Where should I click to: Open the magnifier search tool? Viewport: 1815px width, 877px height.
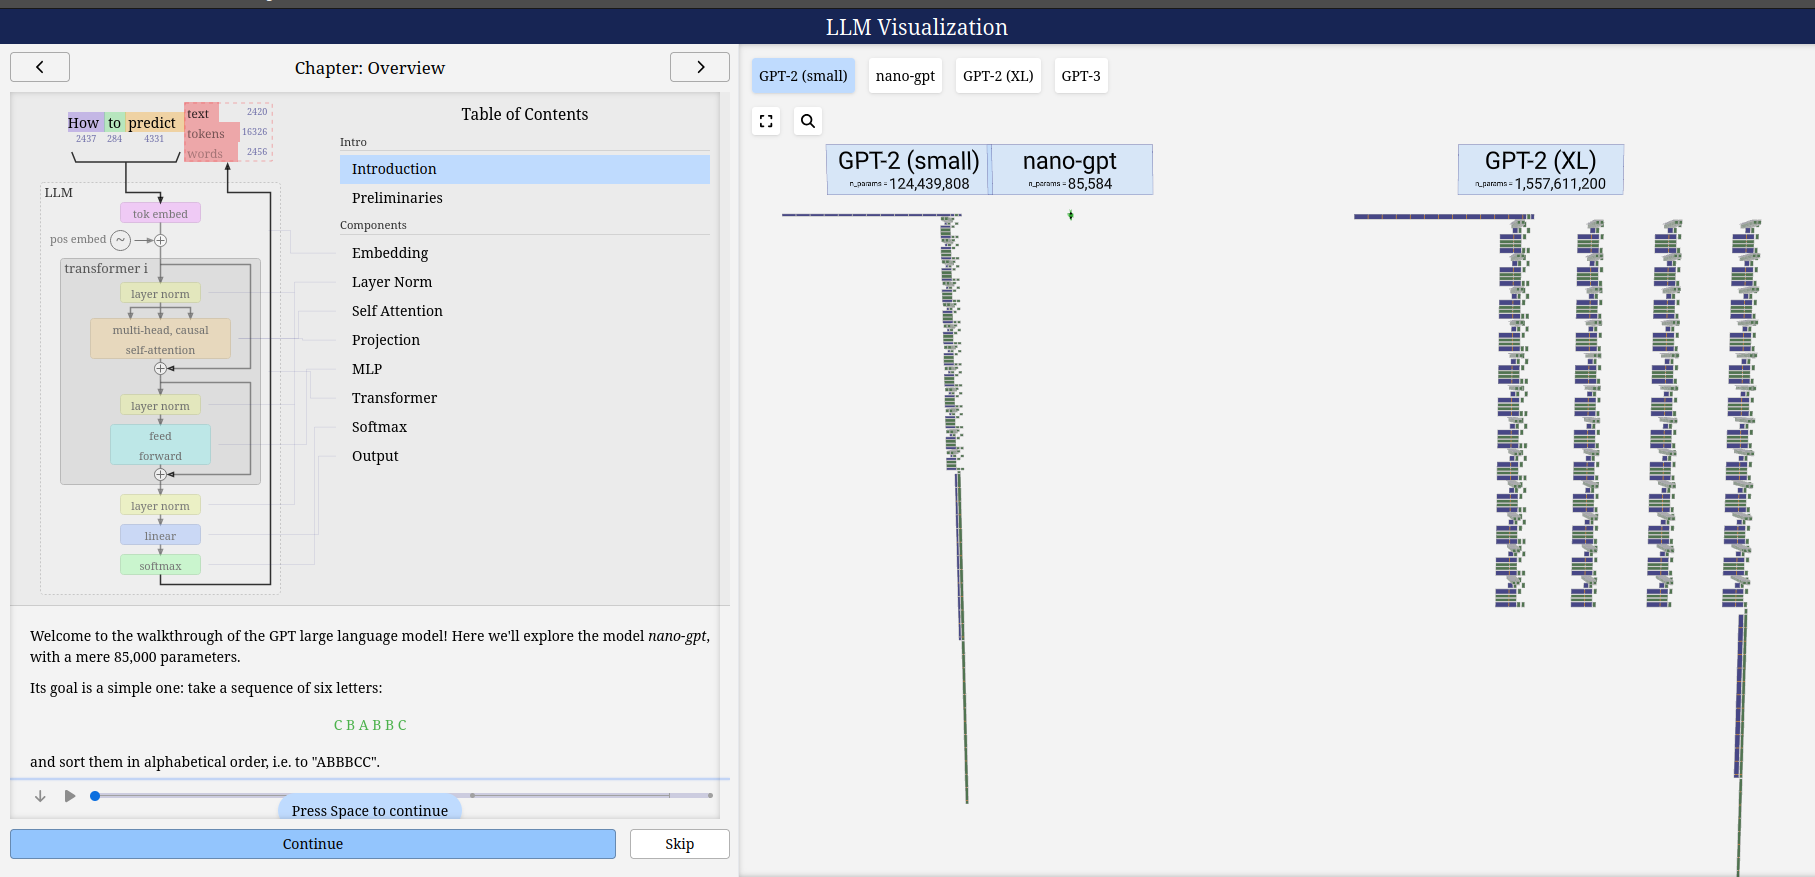(808, 121)
